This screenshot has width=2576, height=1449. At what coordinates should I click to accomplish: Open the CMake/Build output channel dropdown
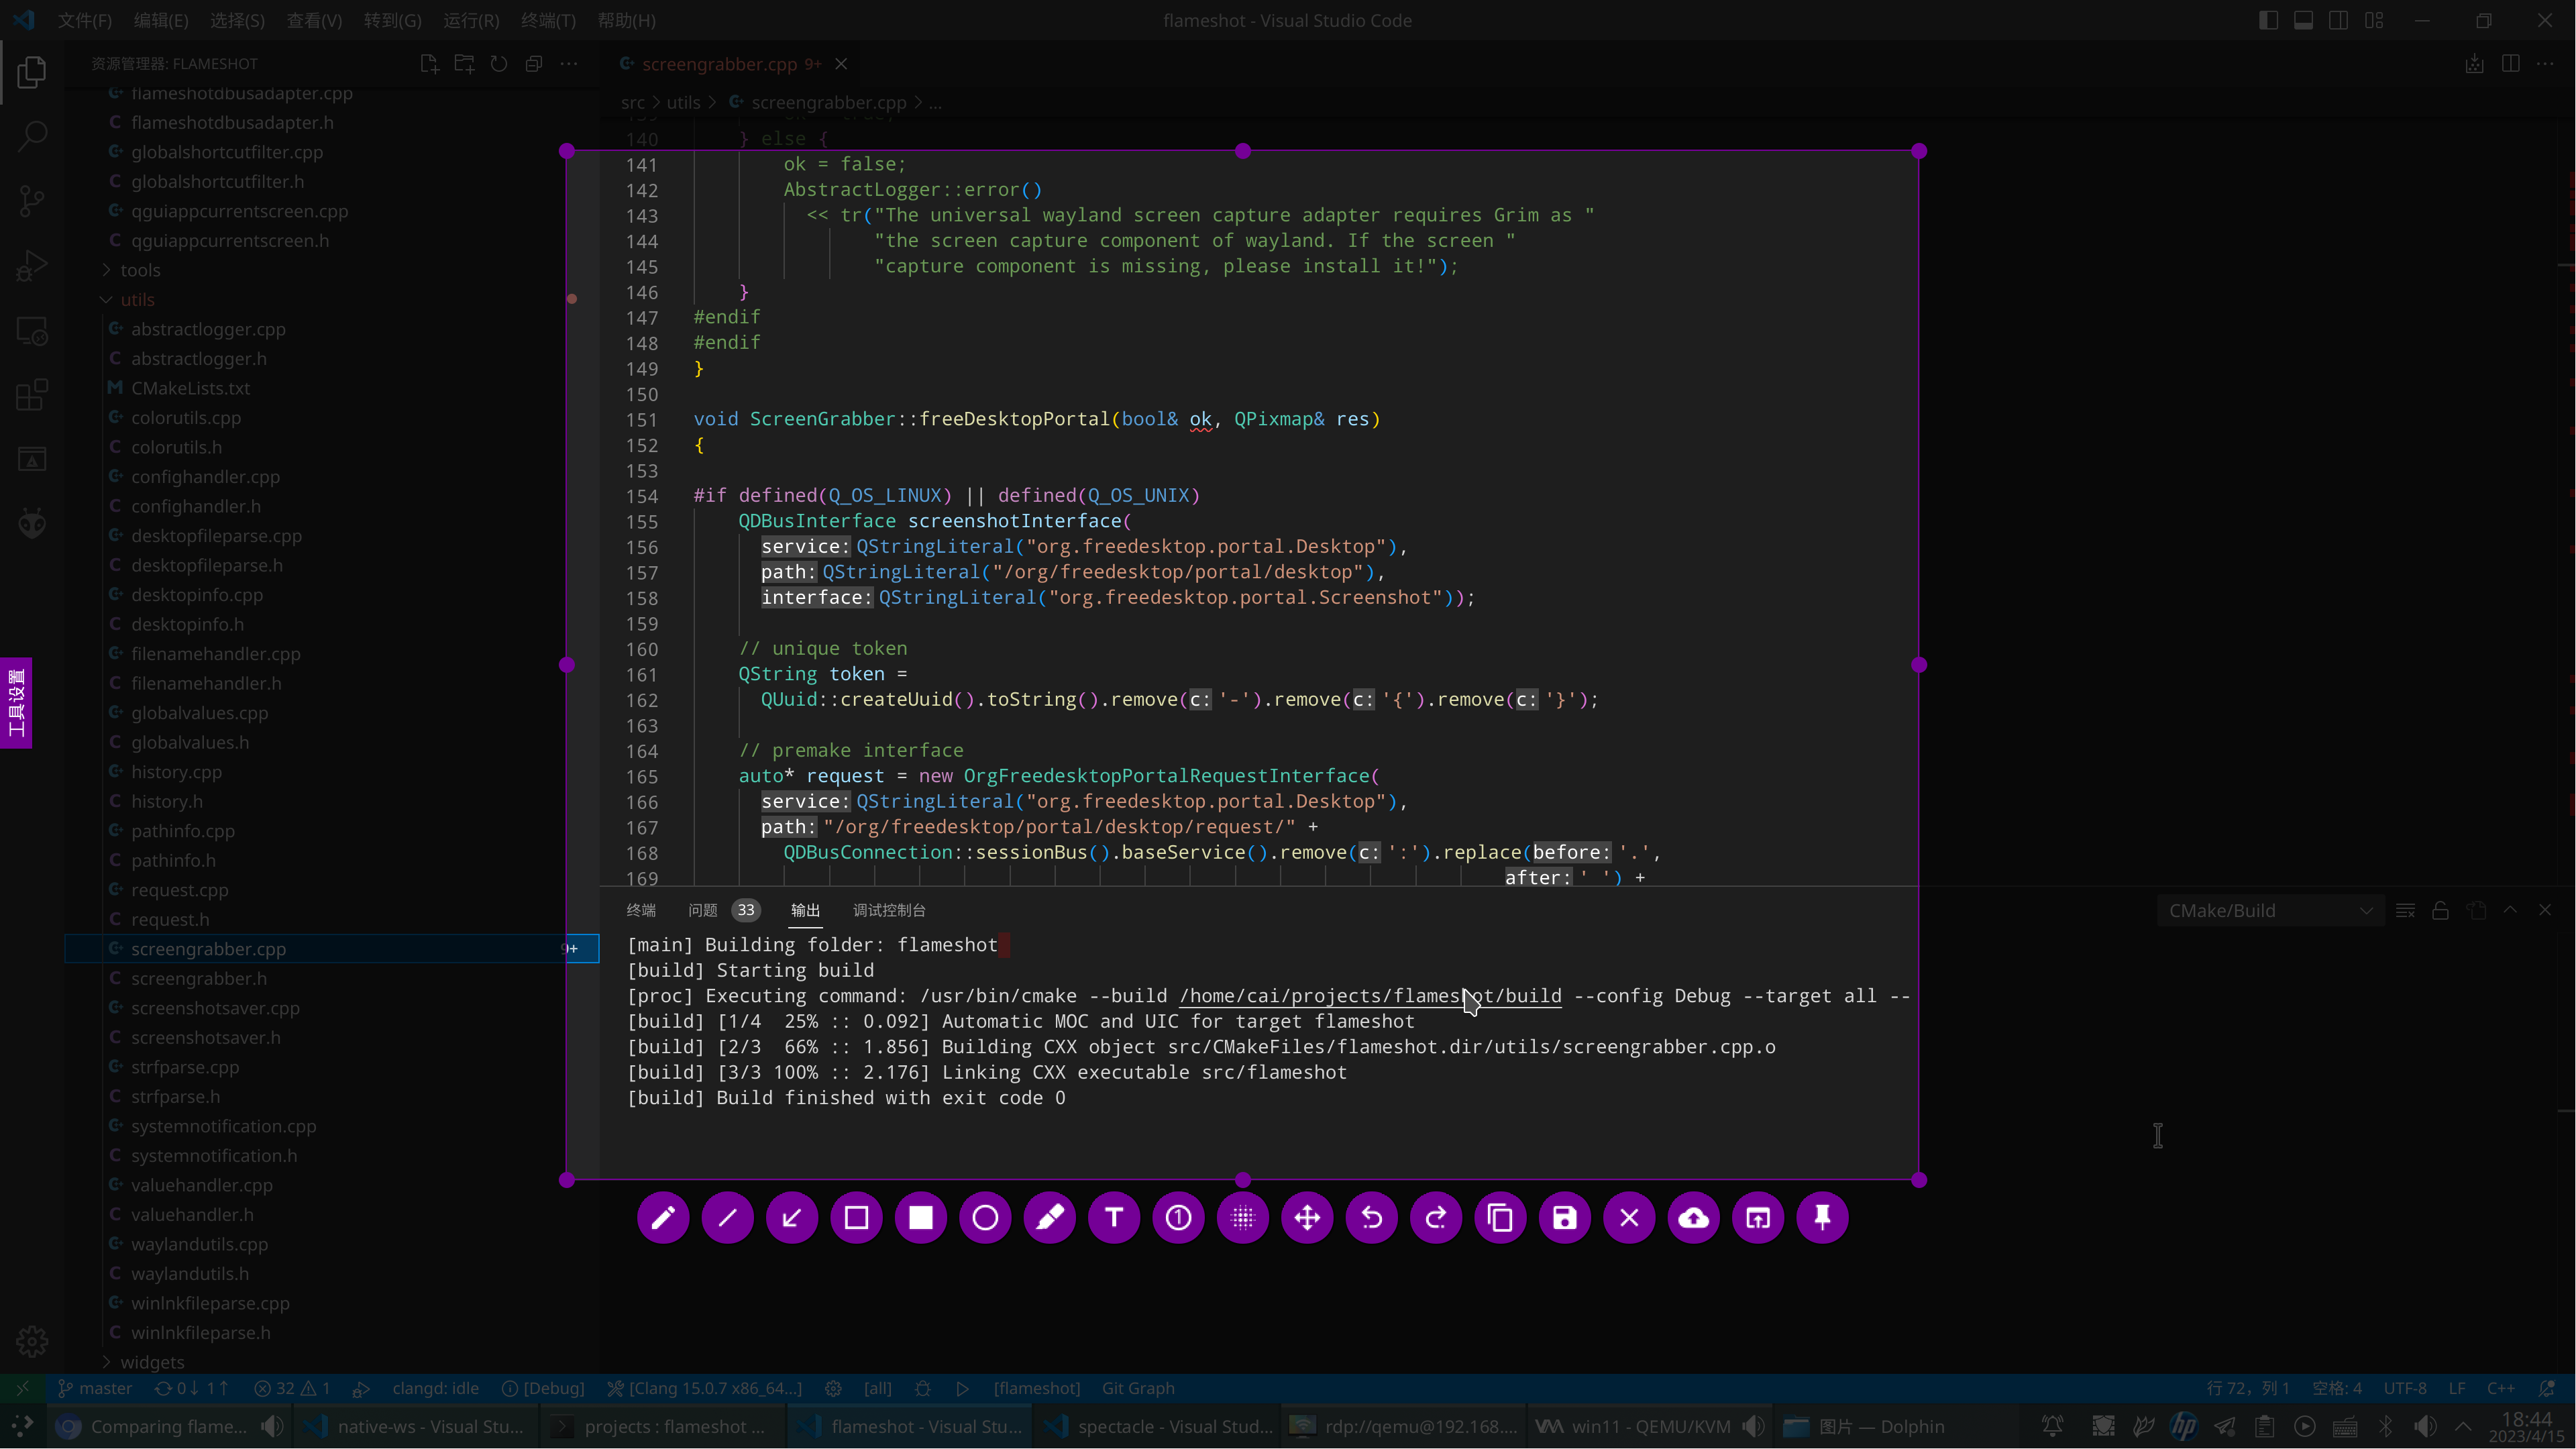pos(2270,910)
